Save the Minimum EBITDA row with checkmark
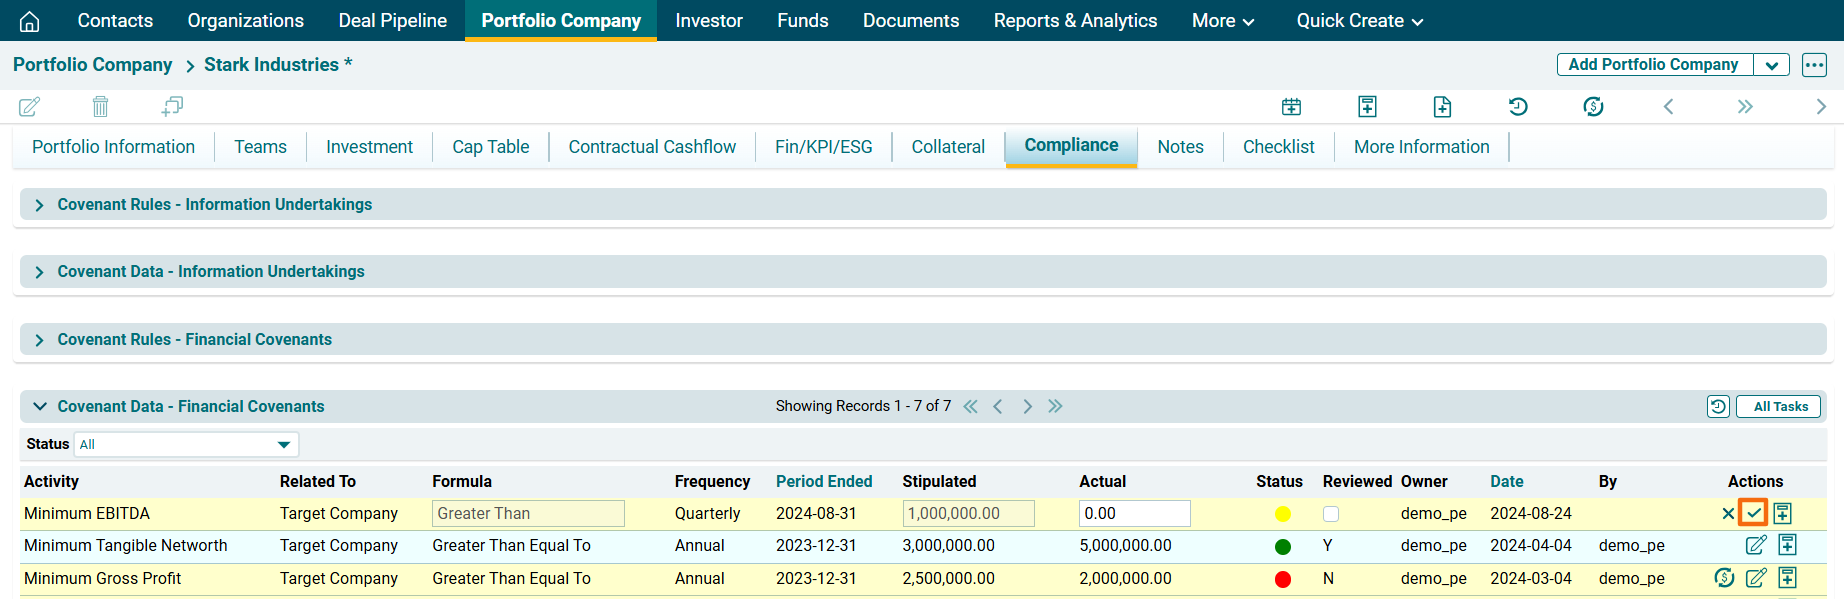The height and width of the screenshot is (599, 1844). [1753, 513]
